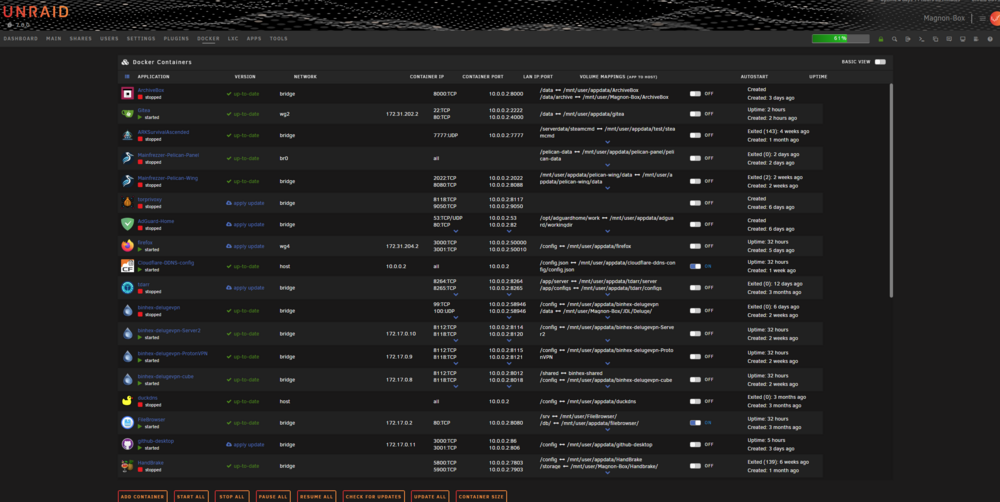Click the binhex-delugevpn-ProtonVPN droplet icon
This screenshot has height=502, width=1000.
pyautogui.click(x=128, y=357)
